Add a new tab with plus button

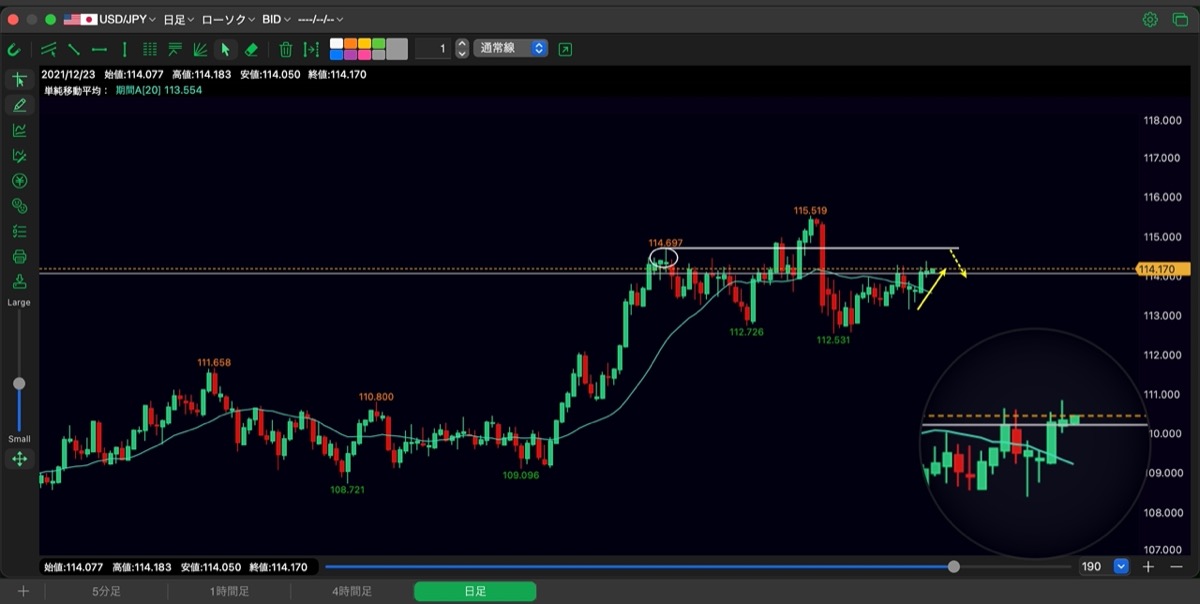coord(23,591)
